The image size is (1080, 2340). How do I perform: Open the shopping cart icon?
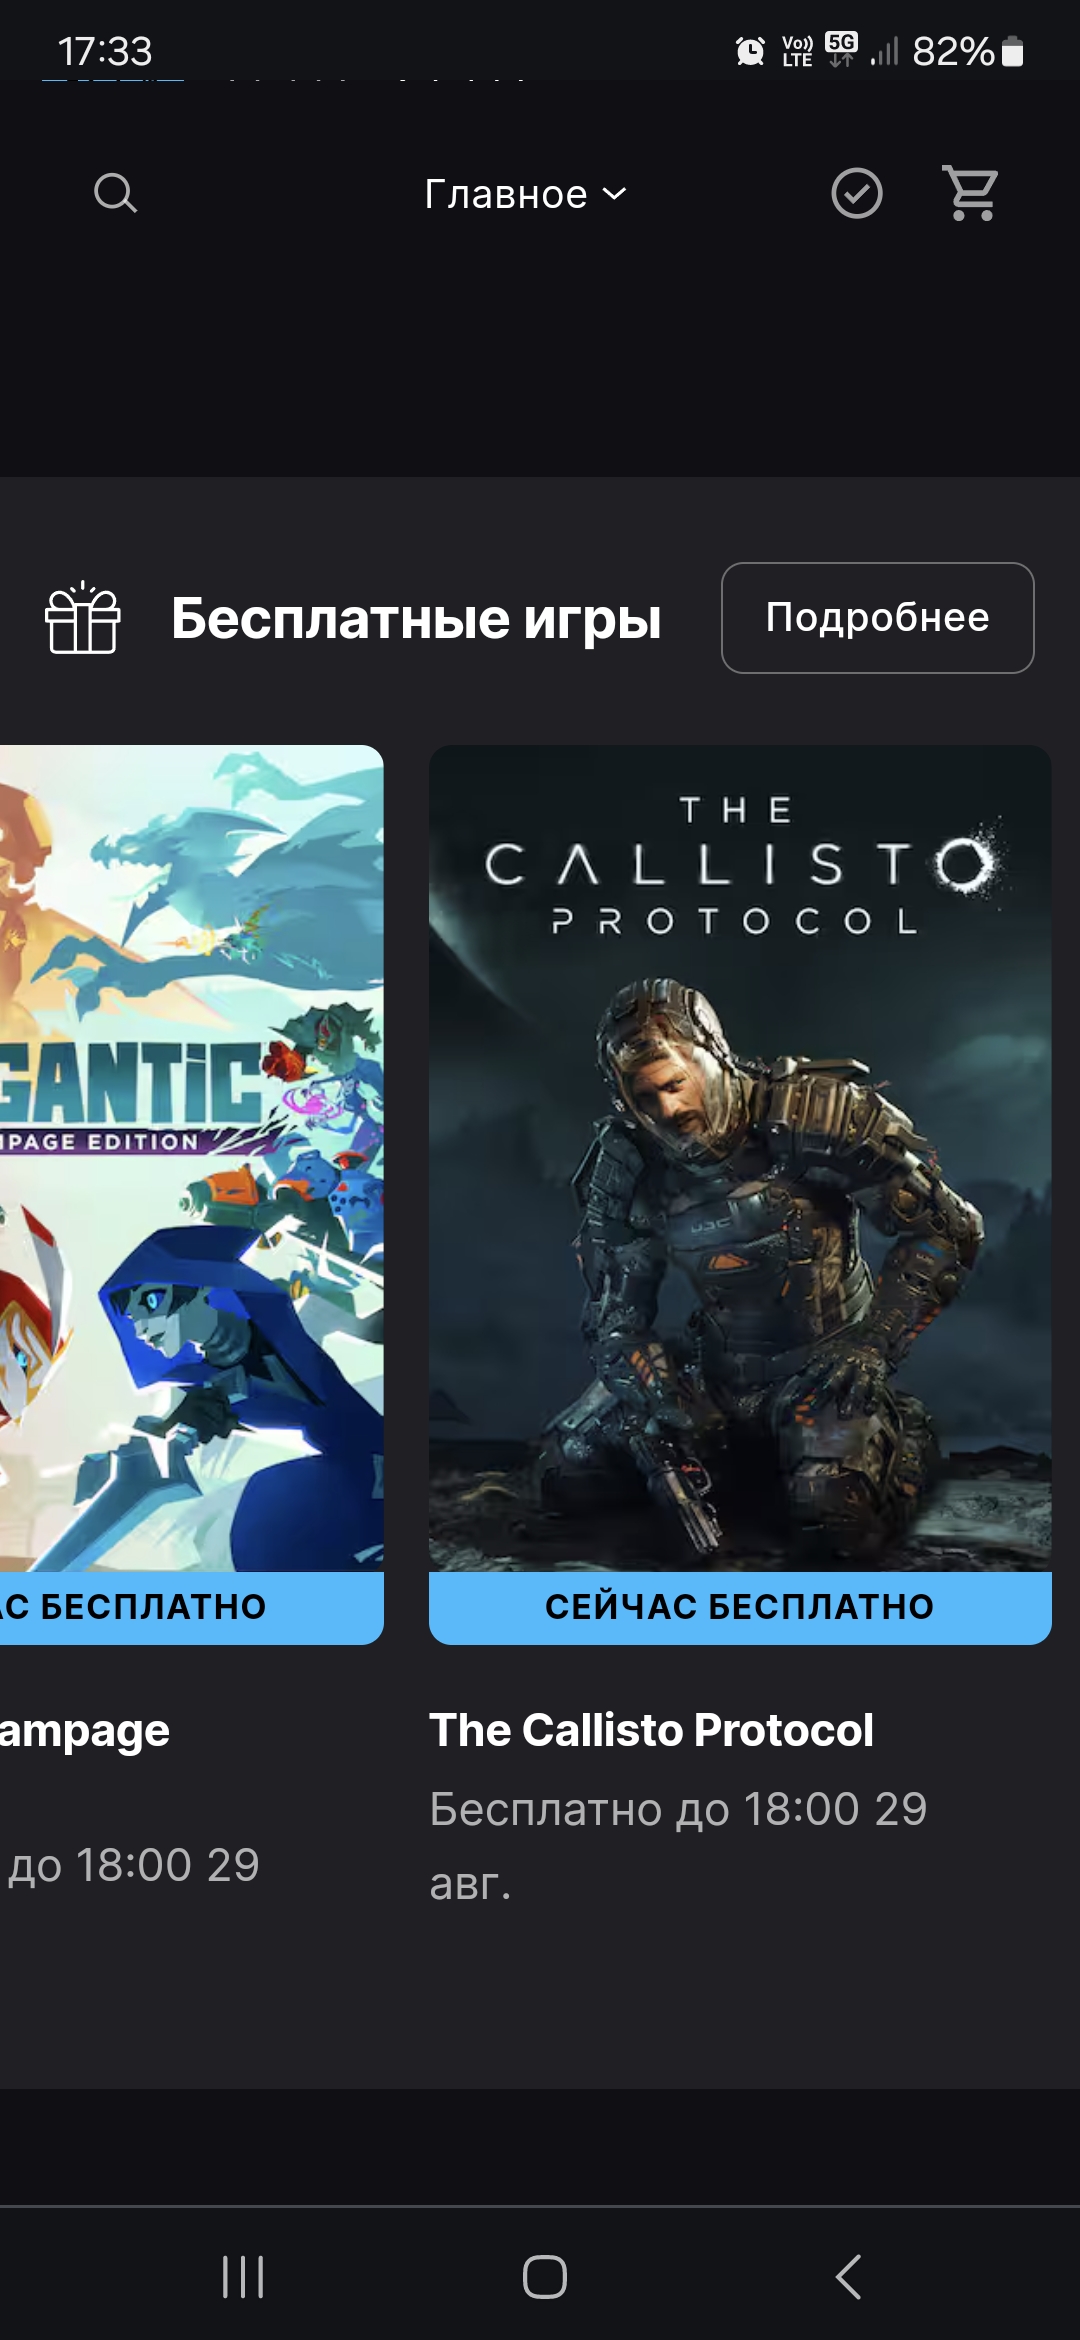(x=971, y=193)
